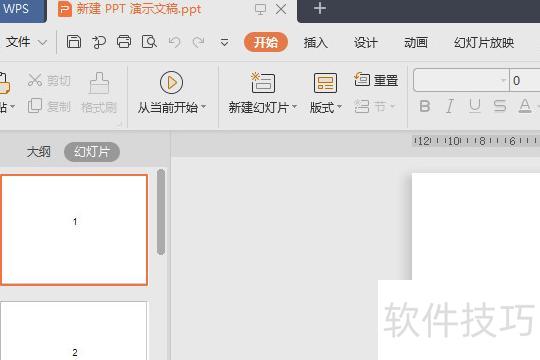This screenshot has width=540, height=360.
Task: Expand the paste dropdown arrow
Action: 12,107
